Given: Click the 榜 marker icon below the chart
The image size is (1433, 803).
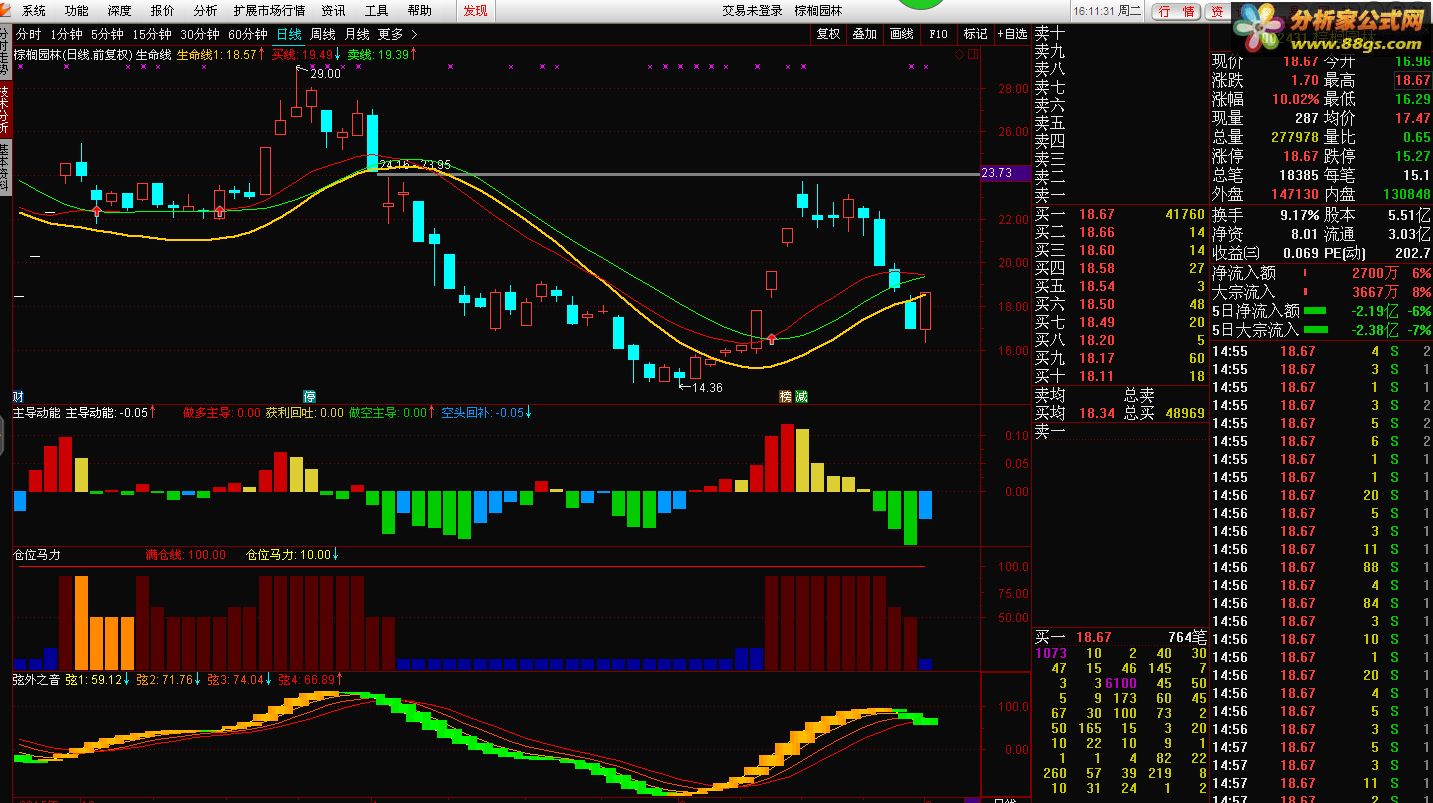Looking at the screenshot, I should point(786,396).
